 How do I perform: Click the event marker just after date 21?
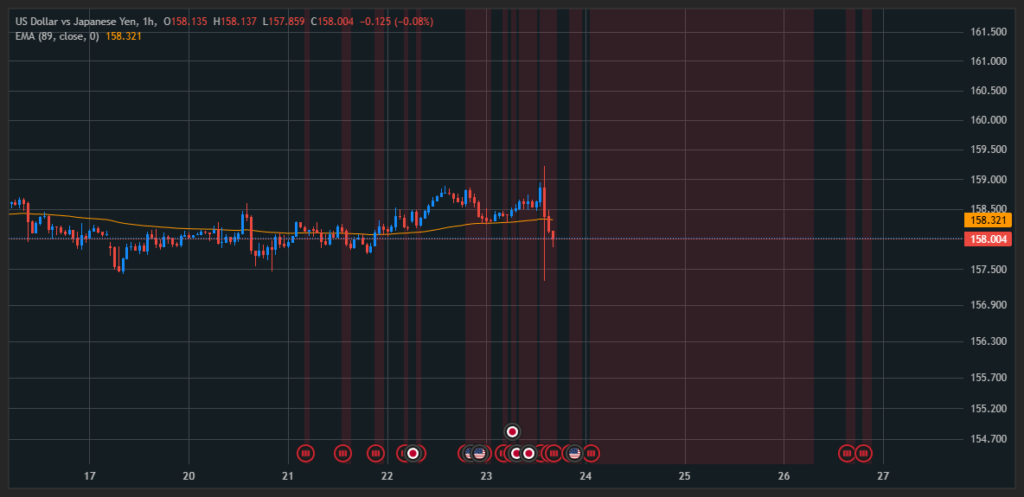click(x=306, y=453)
